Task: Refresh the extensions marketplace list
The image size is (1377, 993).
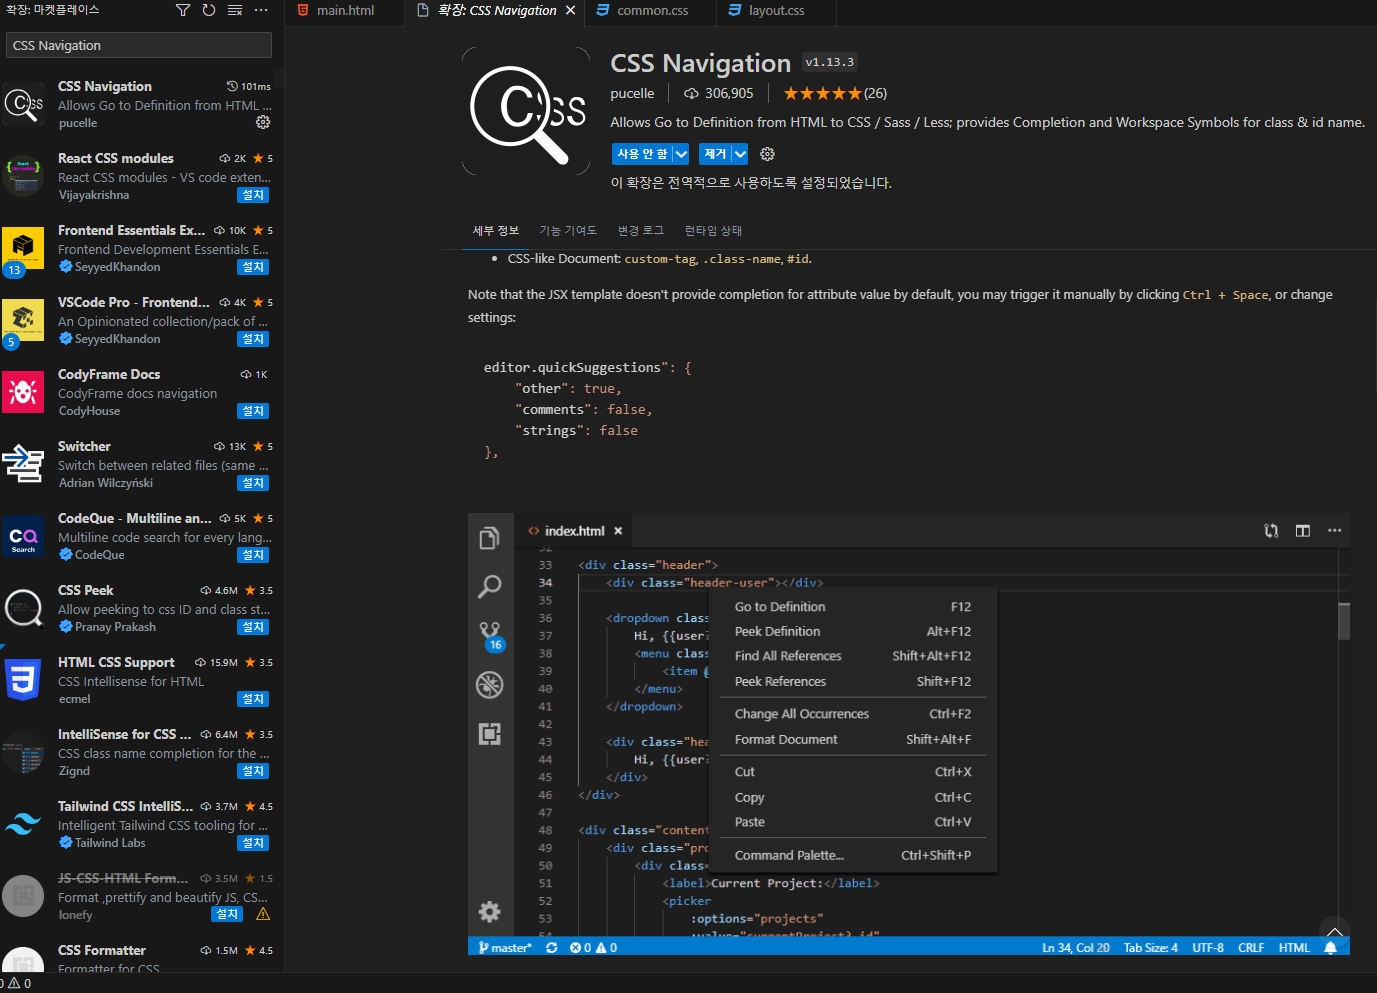Action: tap(209, 10)
